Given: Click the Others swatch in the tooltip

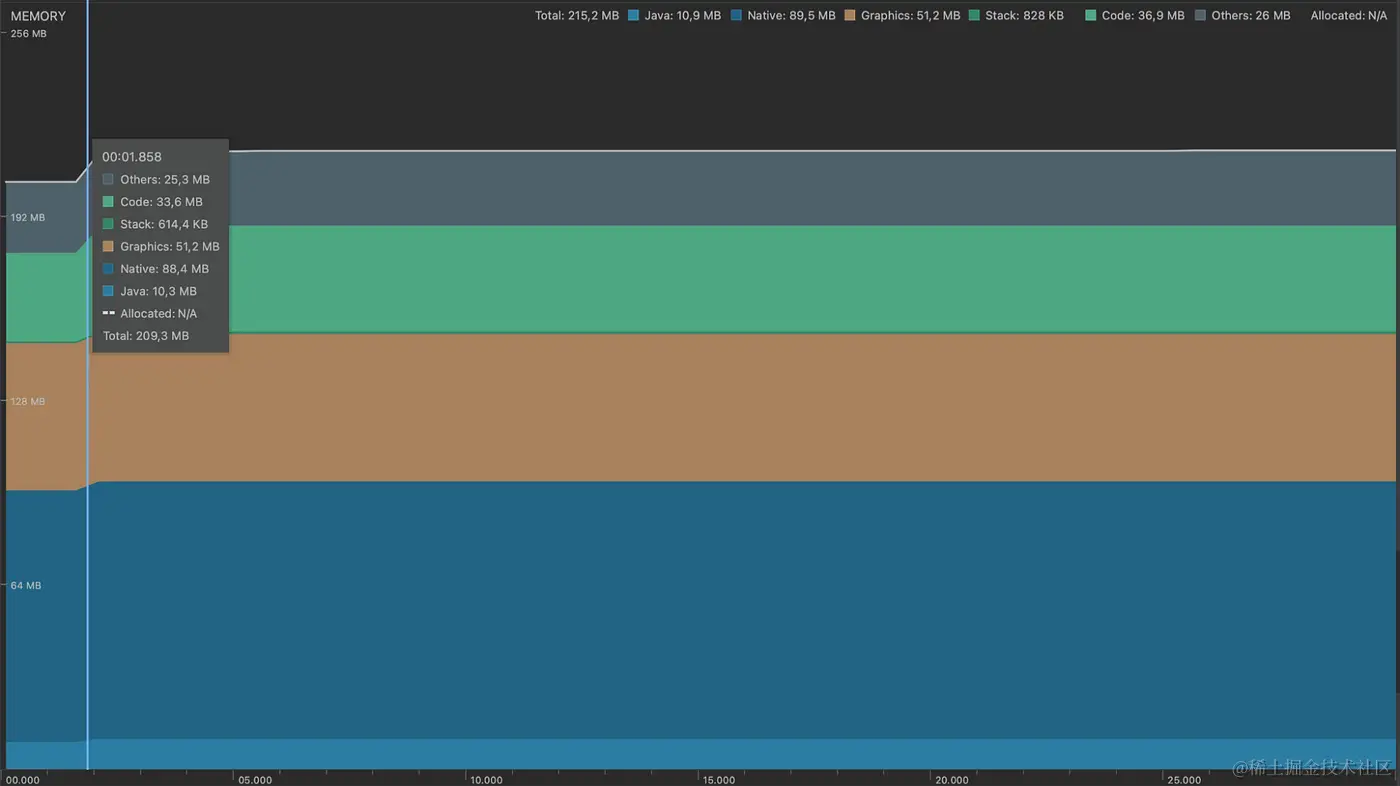Looking at the screenshot, I should point(108,180).
